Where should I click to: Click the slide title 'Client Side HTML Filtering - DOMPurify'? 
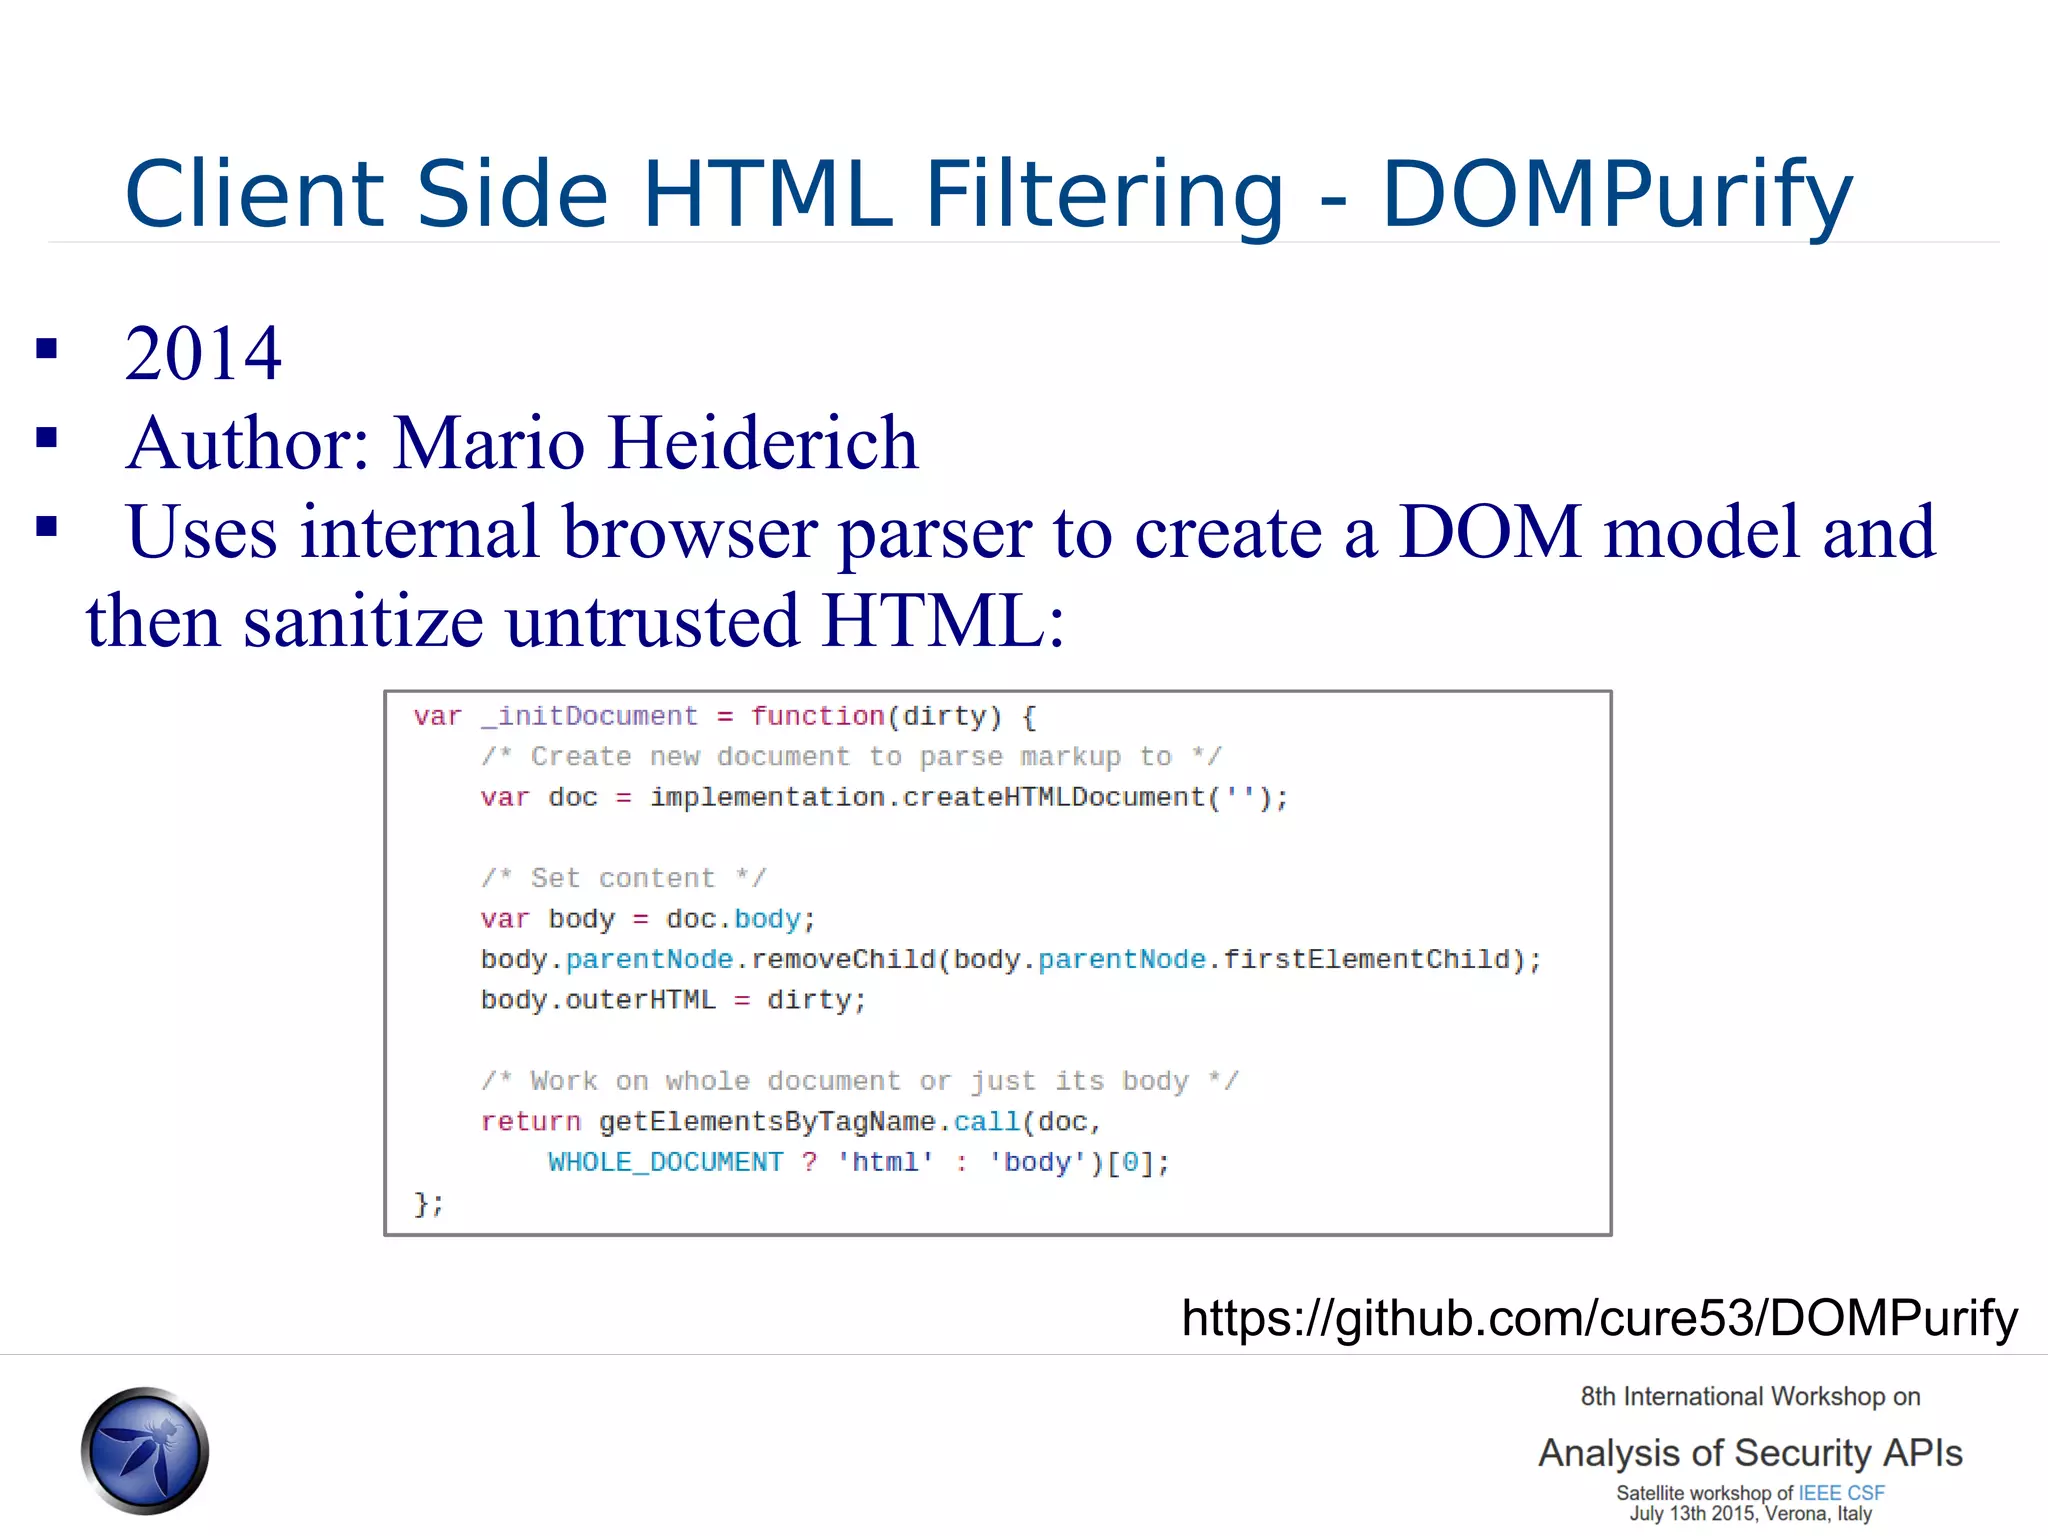[x=988, y=195]
